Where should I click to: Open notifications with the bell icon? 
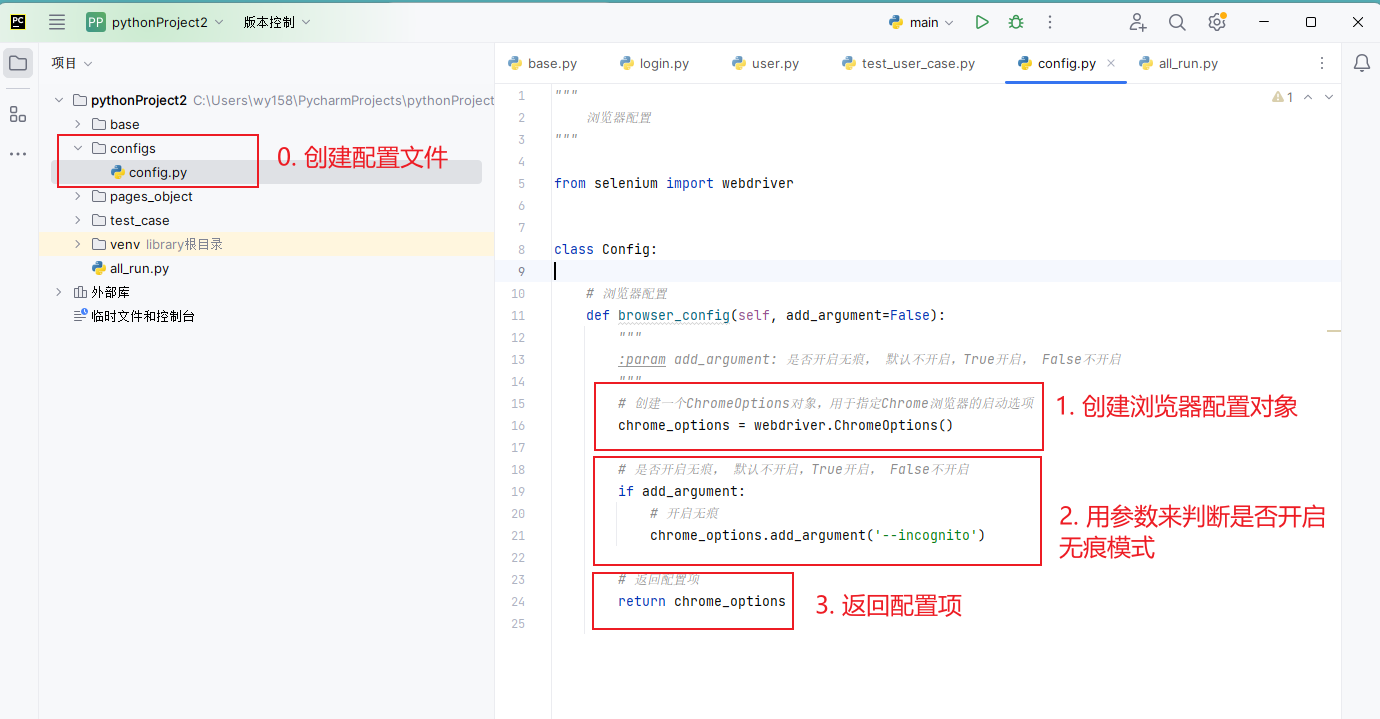tap(1361, 62)
